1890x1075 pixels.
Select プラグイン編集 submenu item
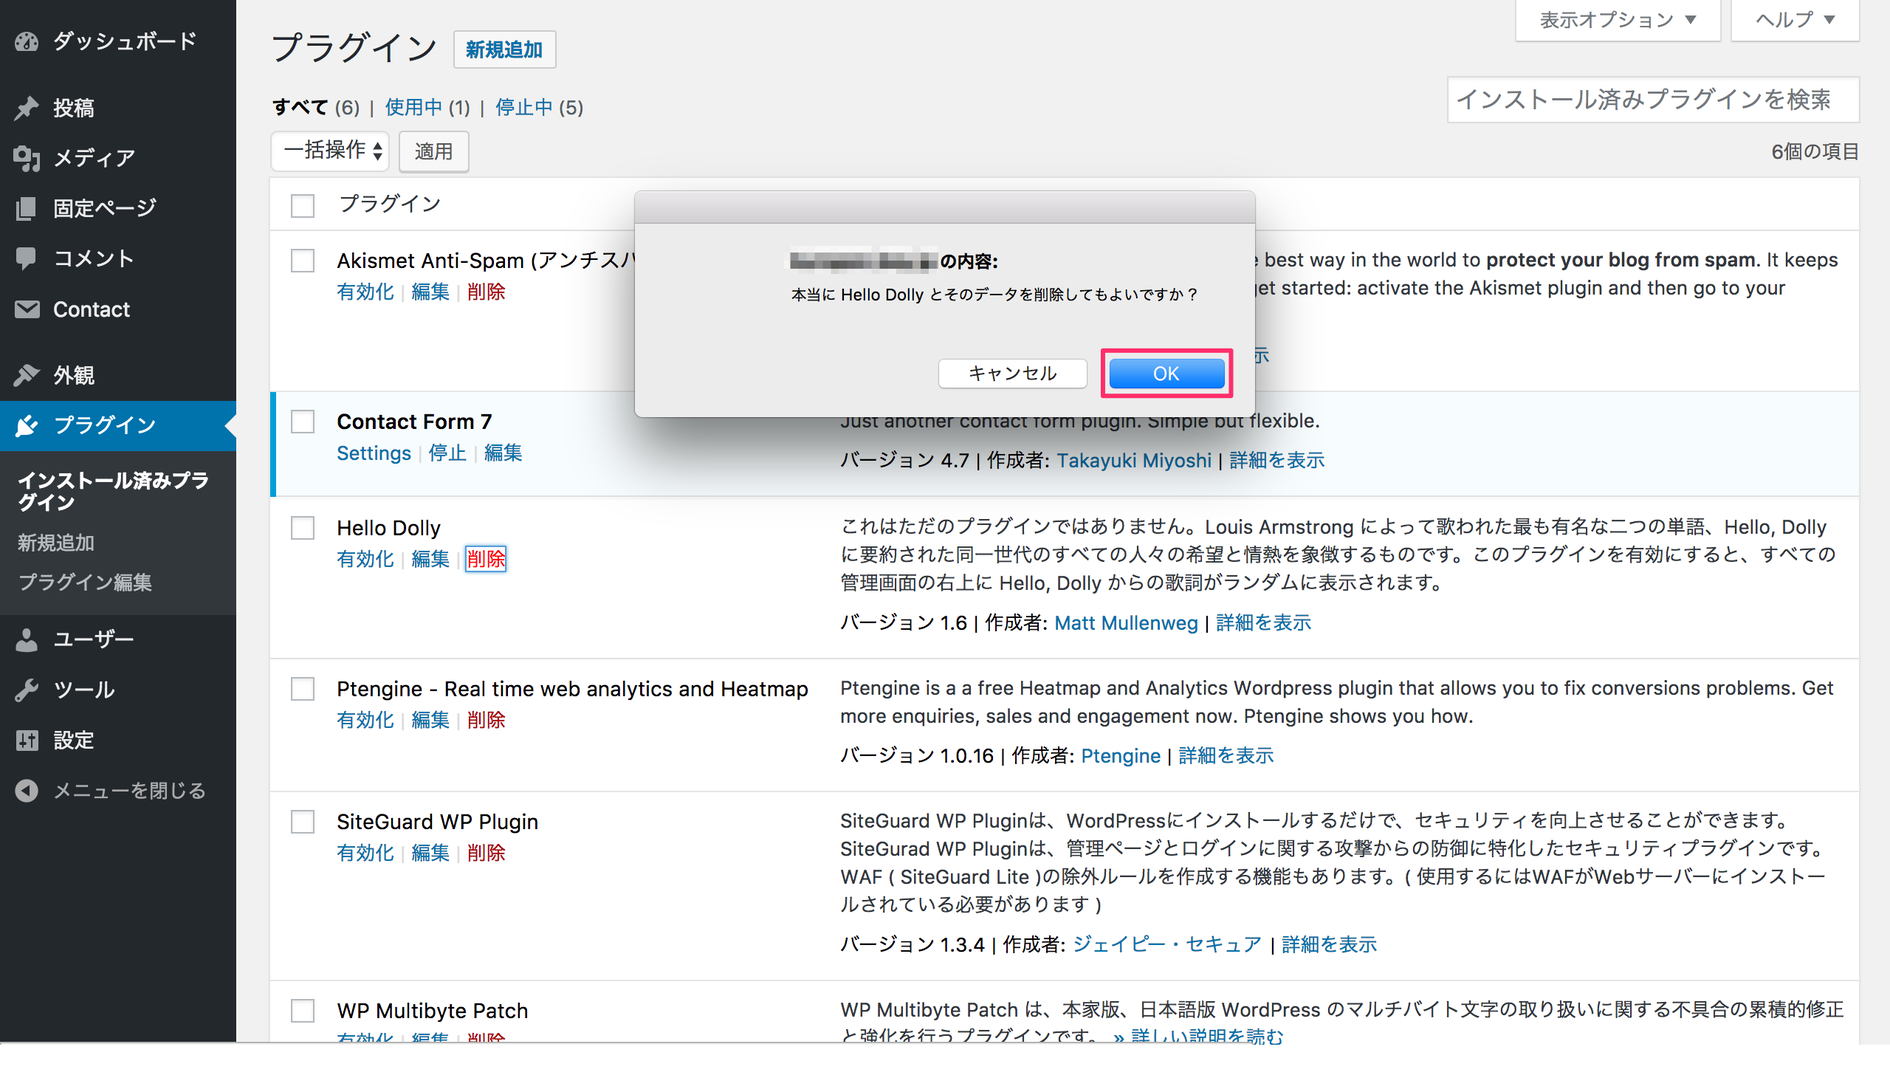tap(85, 582)
